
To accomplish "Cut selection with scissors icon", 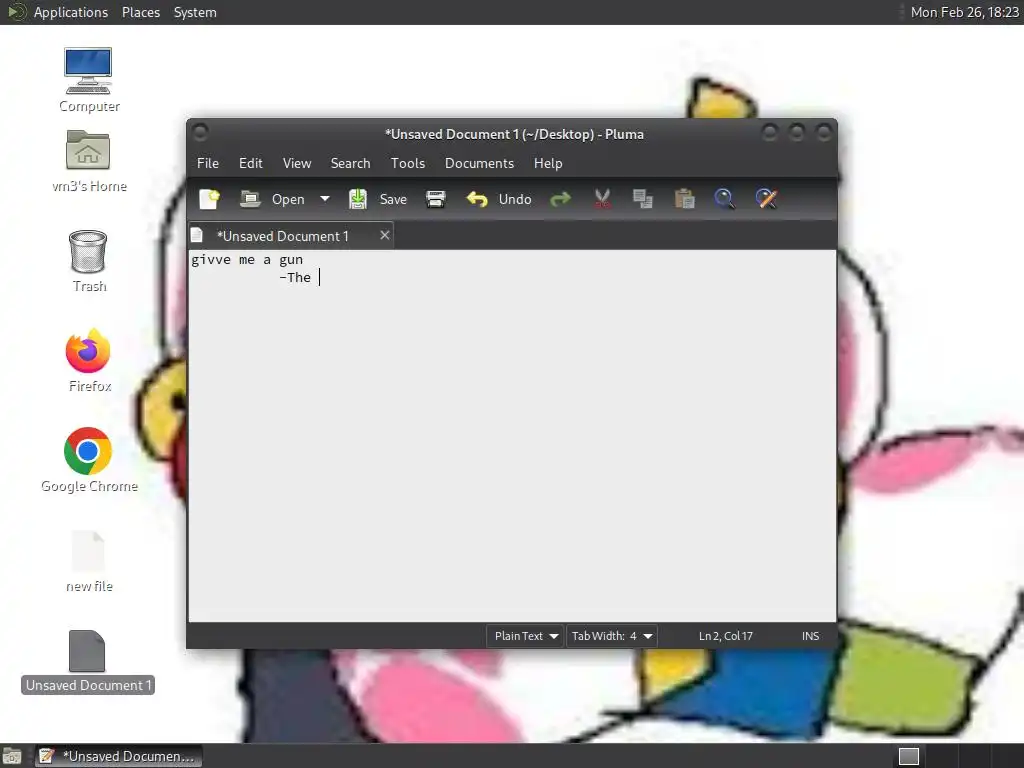I will coord(602,199).
